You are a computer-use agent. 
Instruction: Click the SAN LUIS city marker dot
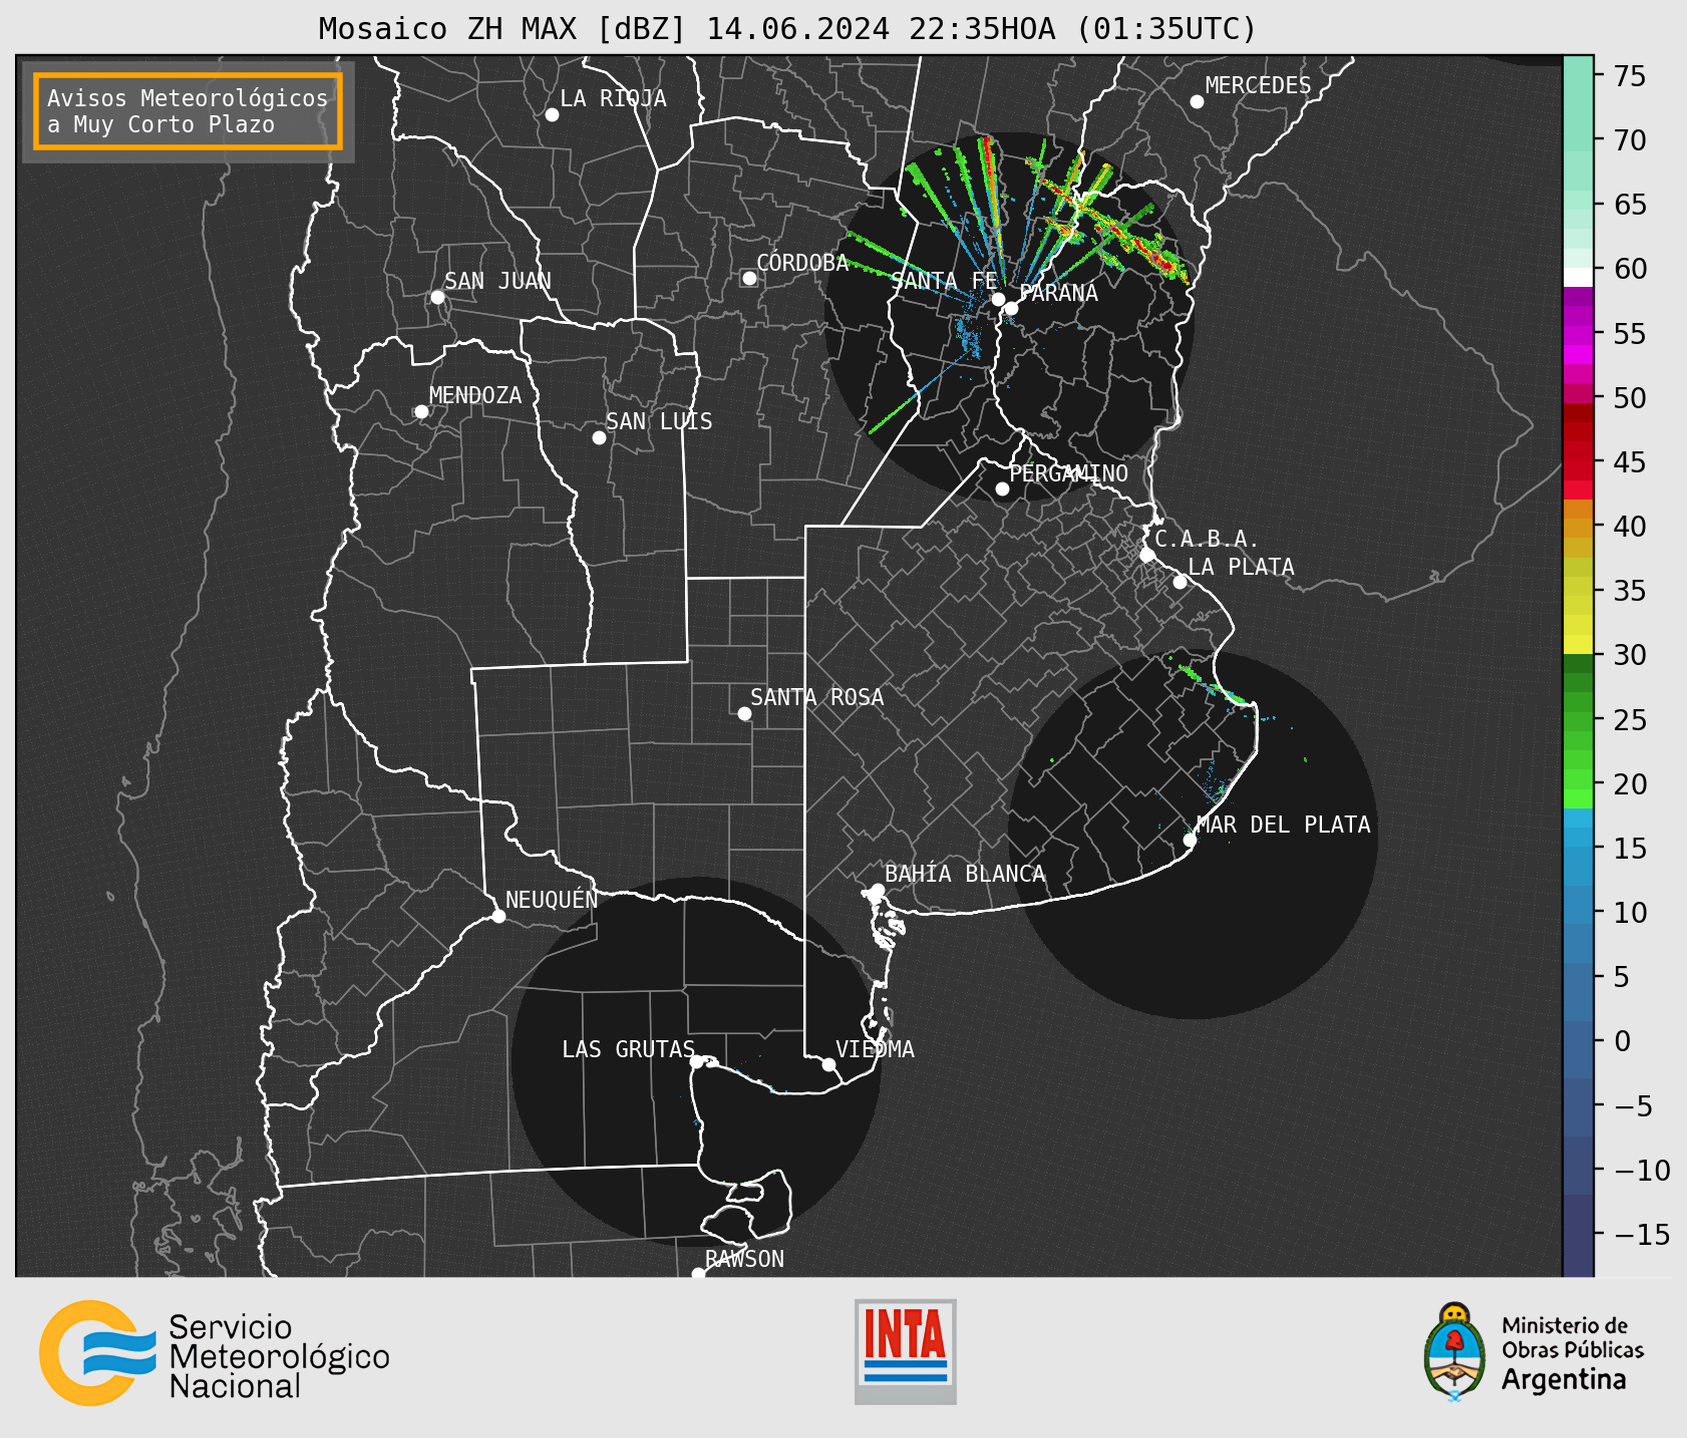coord(599,438)
